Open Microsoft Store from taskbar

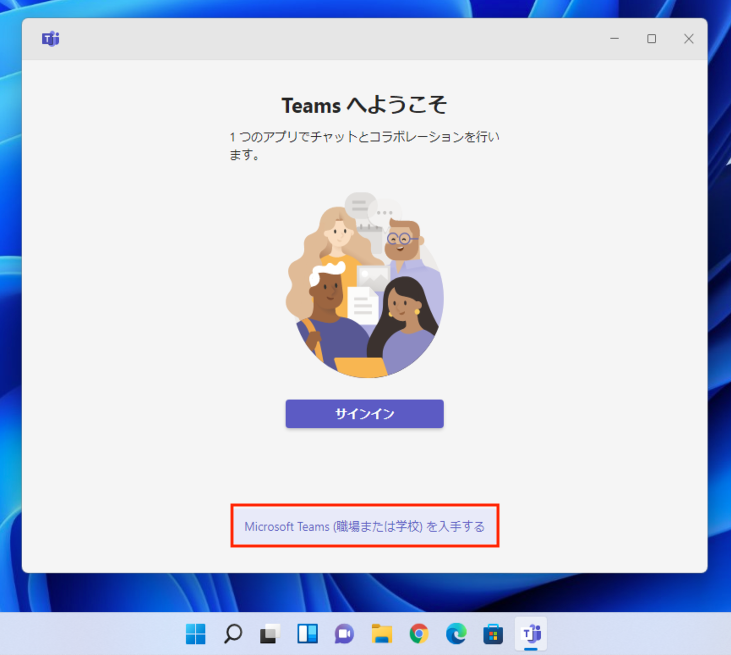tap(493, 634)
